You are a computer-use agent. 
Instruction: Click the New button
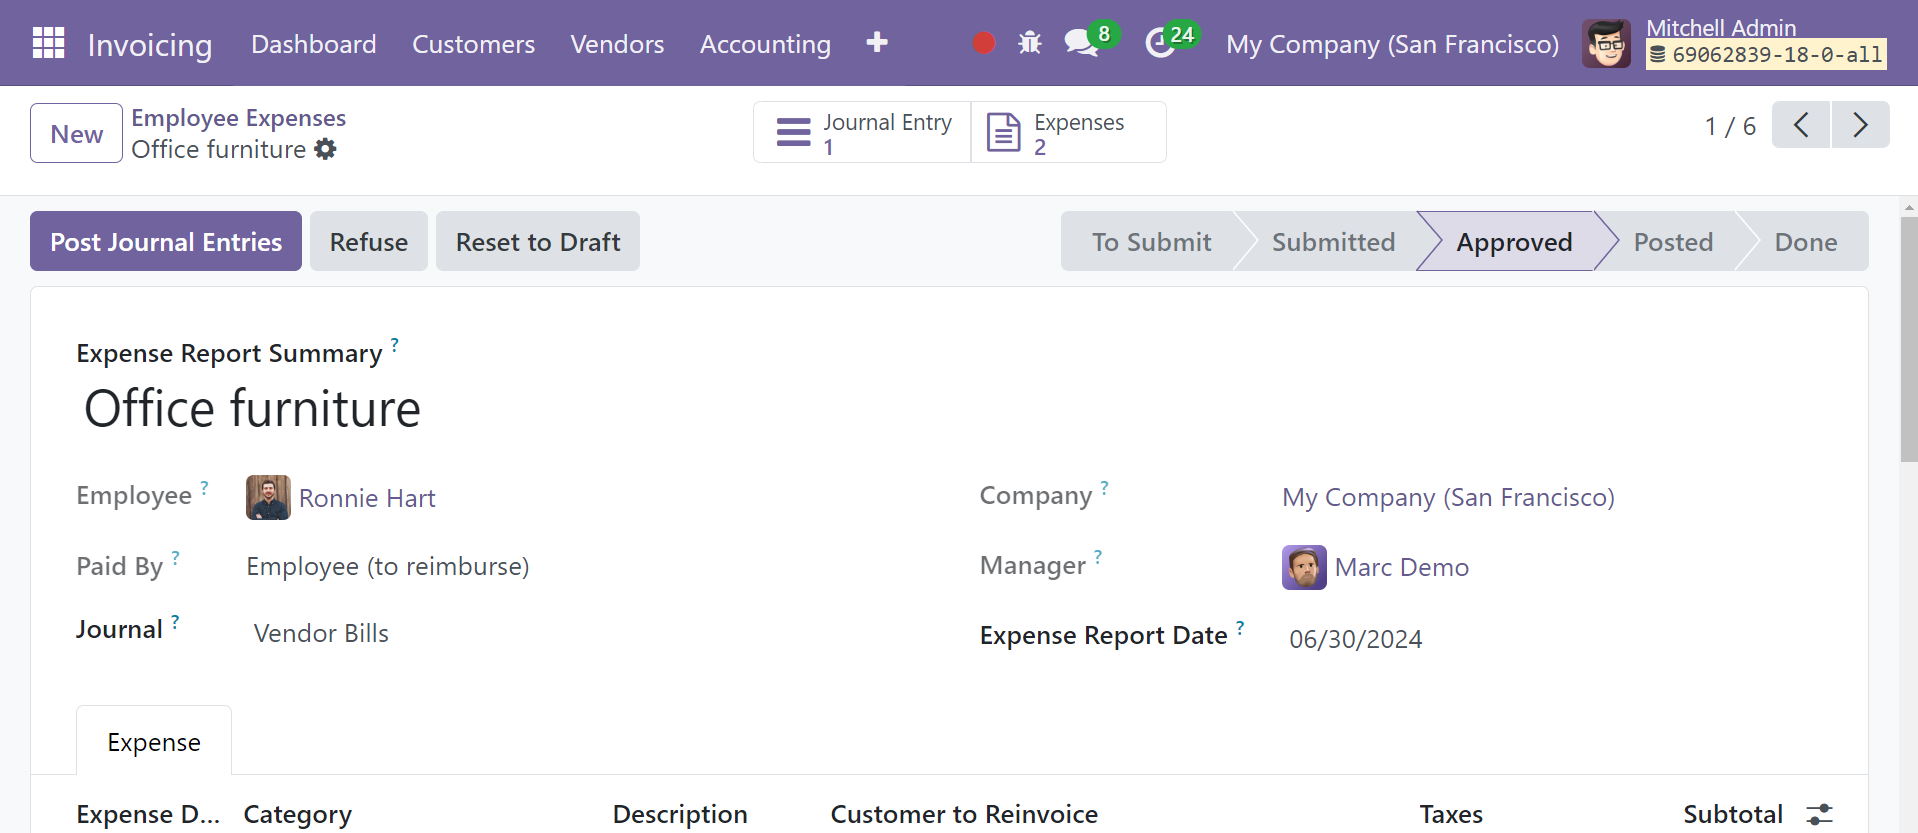pyautogui.click(x=76, y=133)
